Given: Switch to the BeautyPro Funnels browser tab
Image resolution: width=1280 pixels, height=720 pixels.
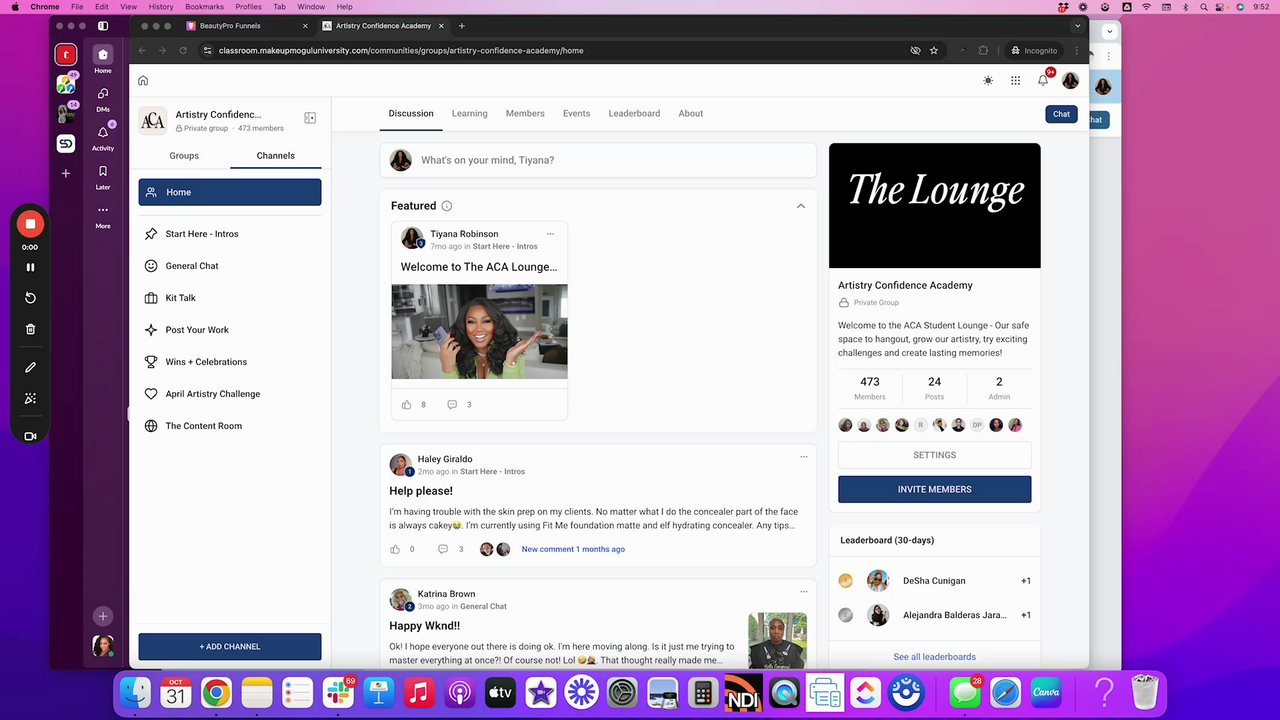Looking at the screenshot, I should tap(245, 26).
